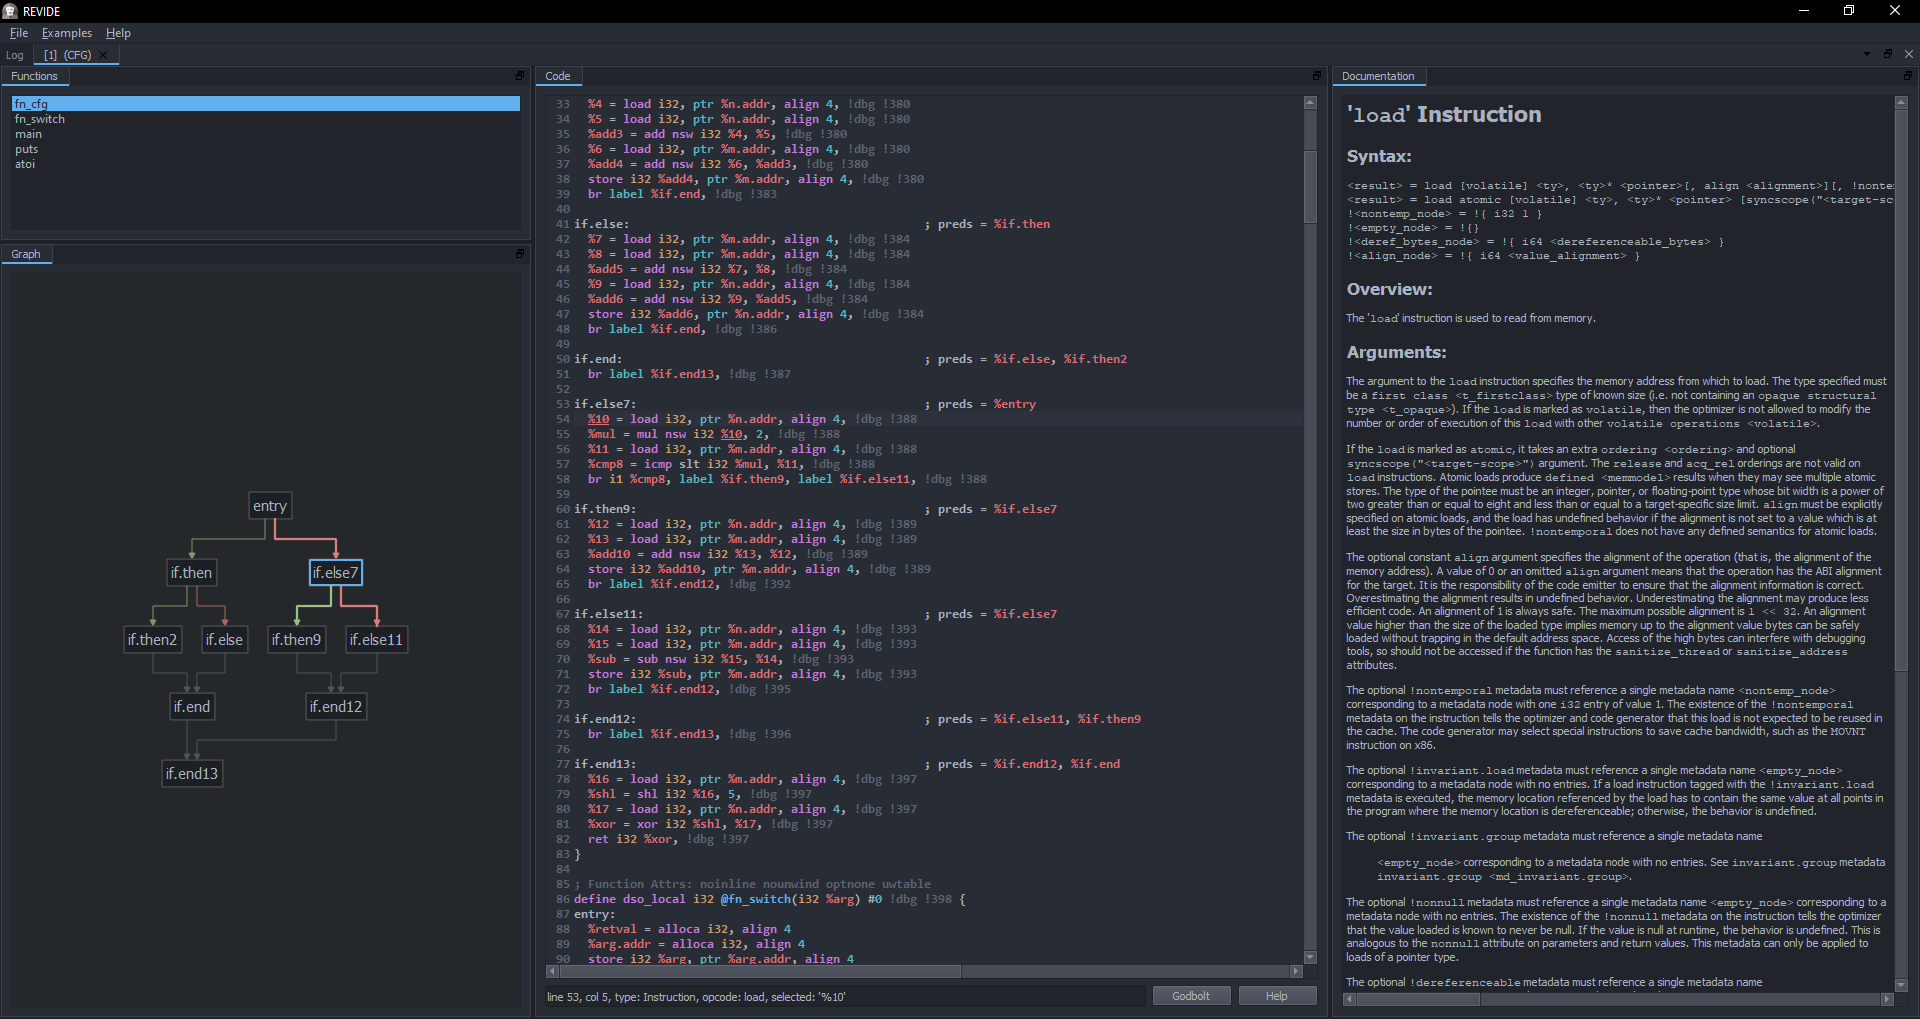Click the code horizontal scroll-left arrow
This screenshot has width=1920, height=1019.
pyautogui.click(x=552, y=971)
